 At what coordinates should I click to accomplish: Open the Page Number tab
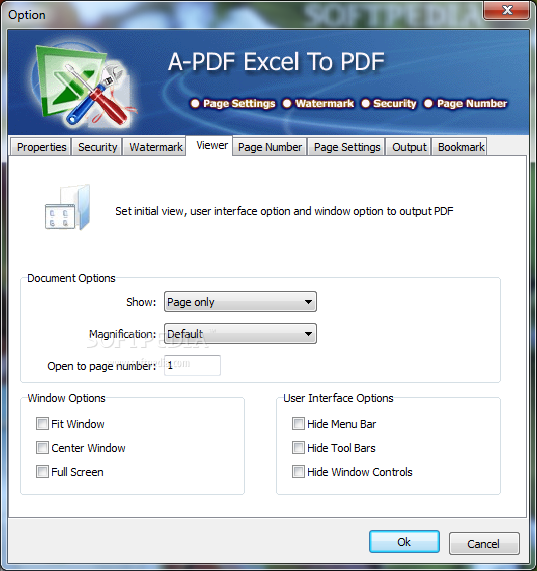[x=270, y=147]
